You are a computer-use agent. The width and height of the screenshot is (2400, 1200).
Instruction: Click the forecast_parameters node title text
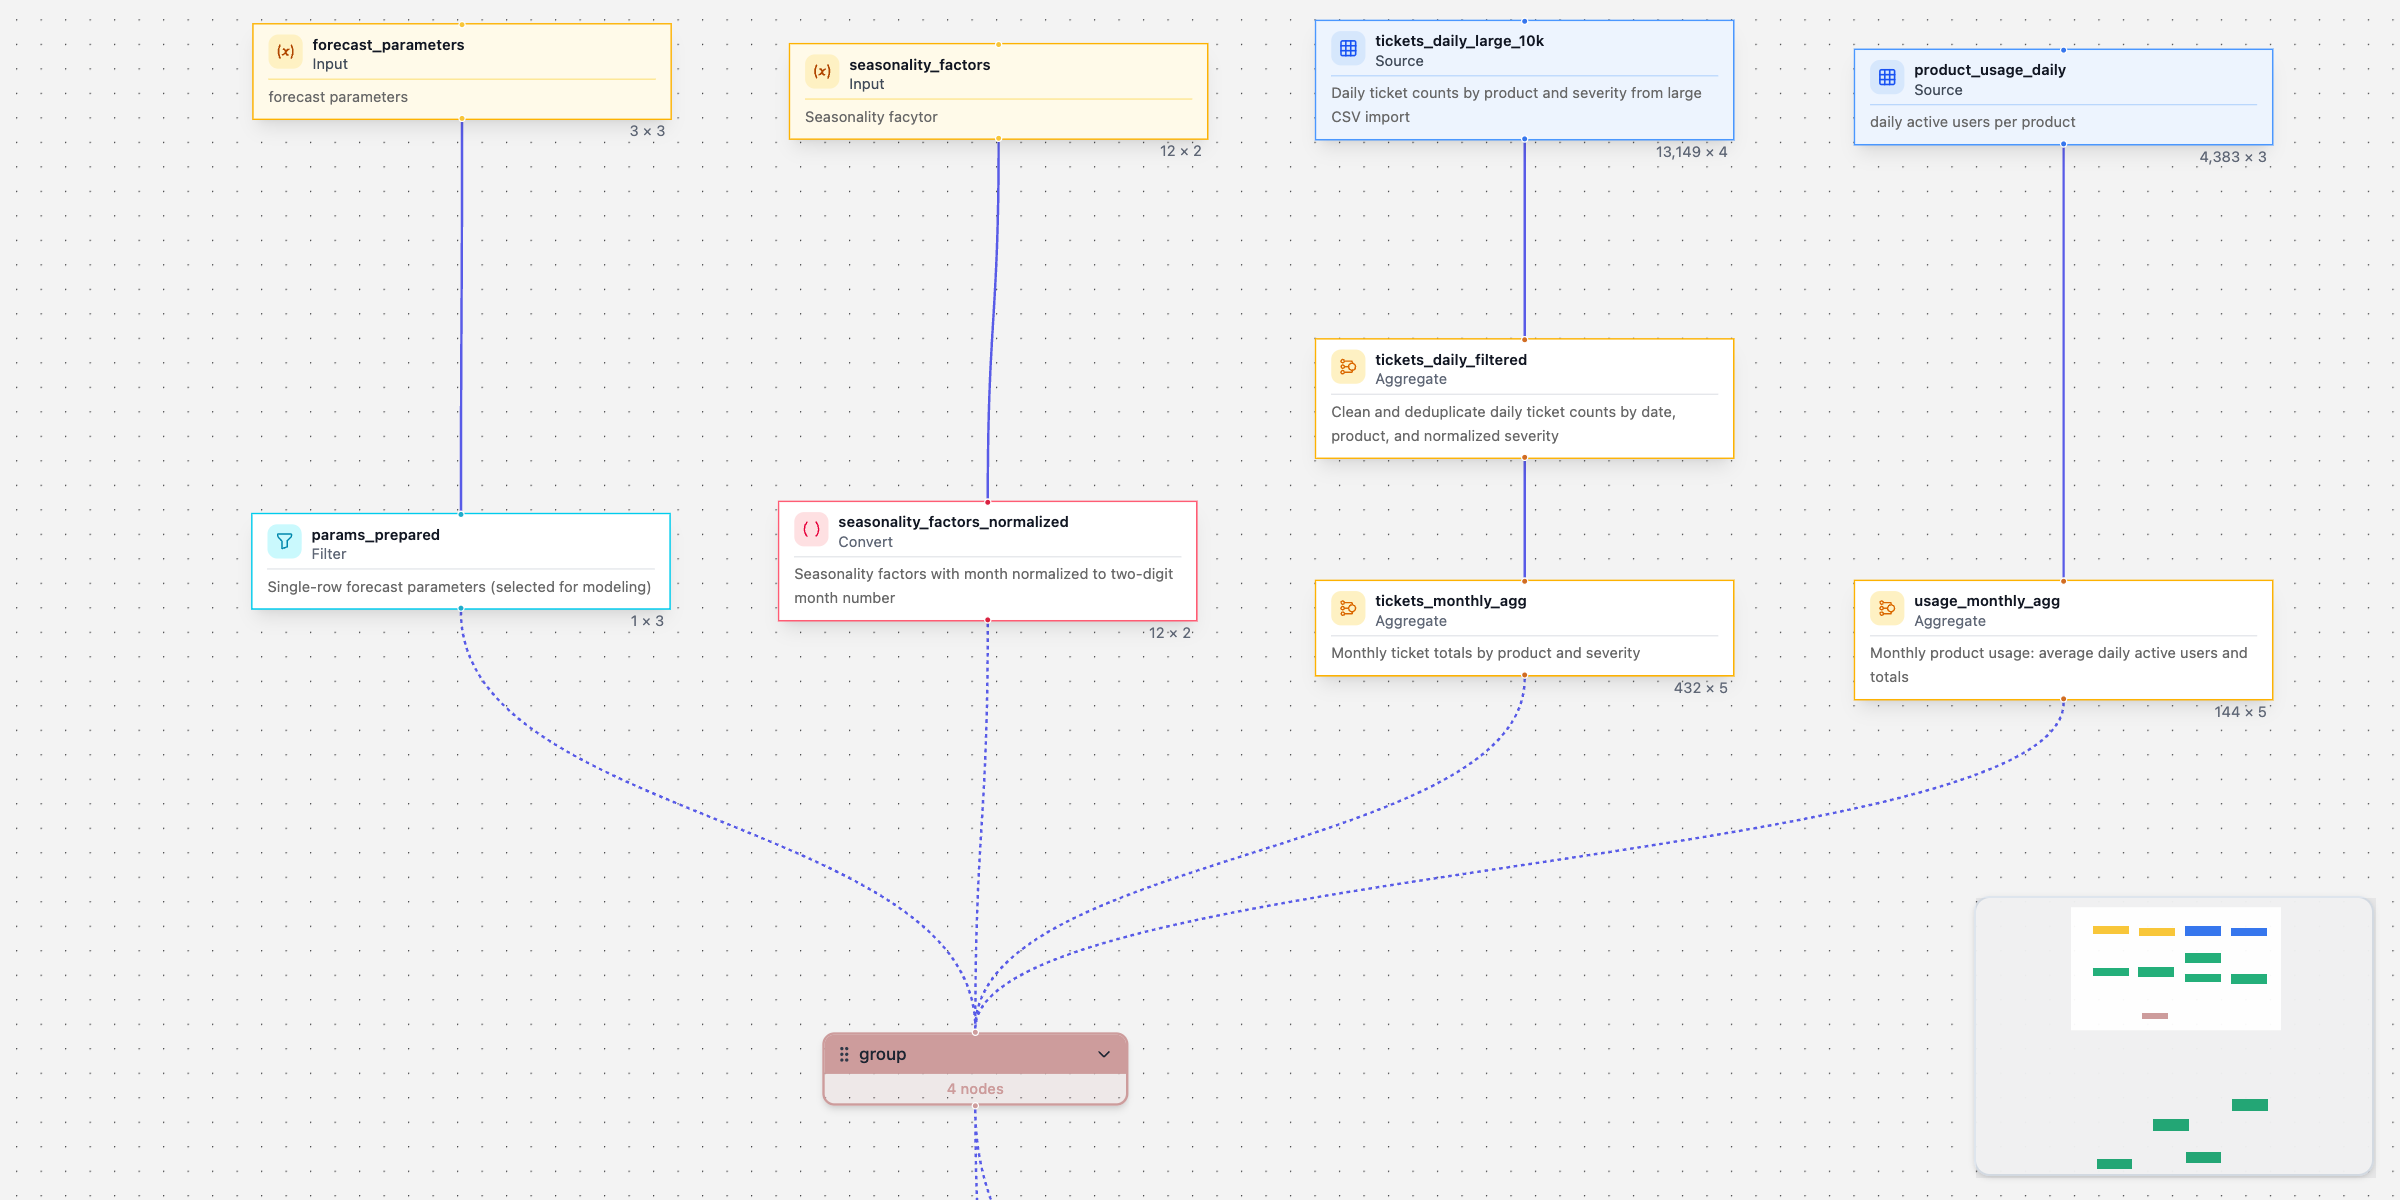pyautogui.click(x=388, y=44)
